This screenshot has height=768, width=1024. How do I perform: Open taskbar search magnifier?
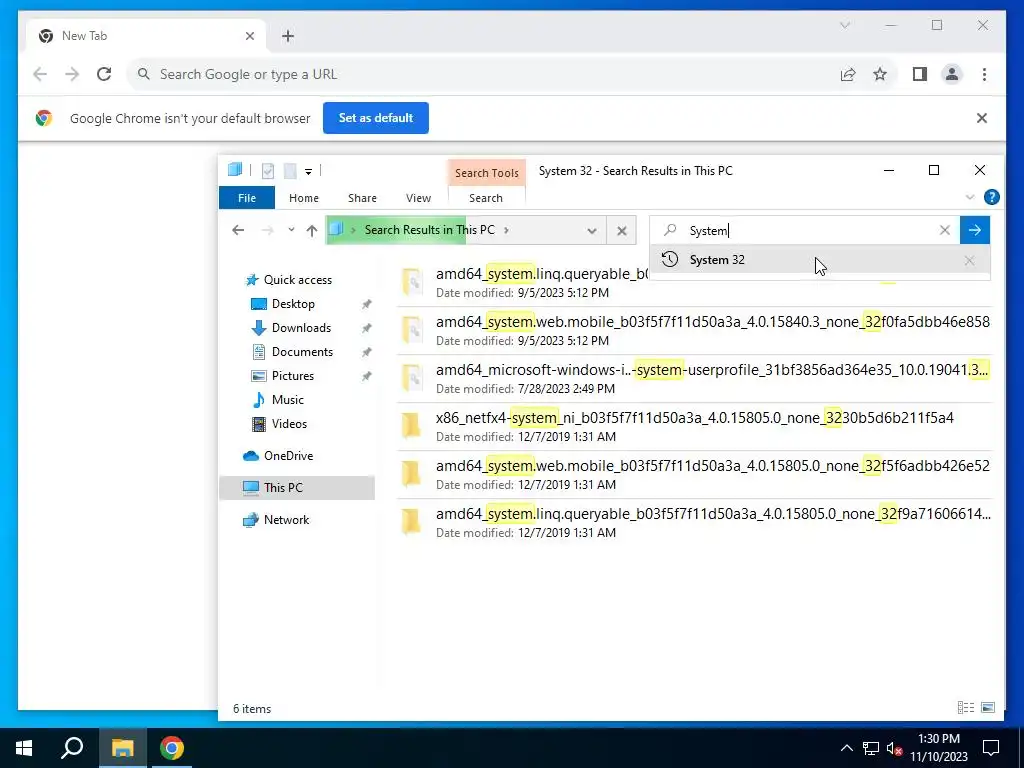[72, 748]
